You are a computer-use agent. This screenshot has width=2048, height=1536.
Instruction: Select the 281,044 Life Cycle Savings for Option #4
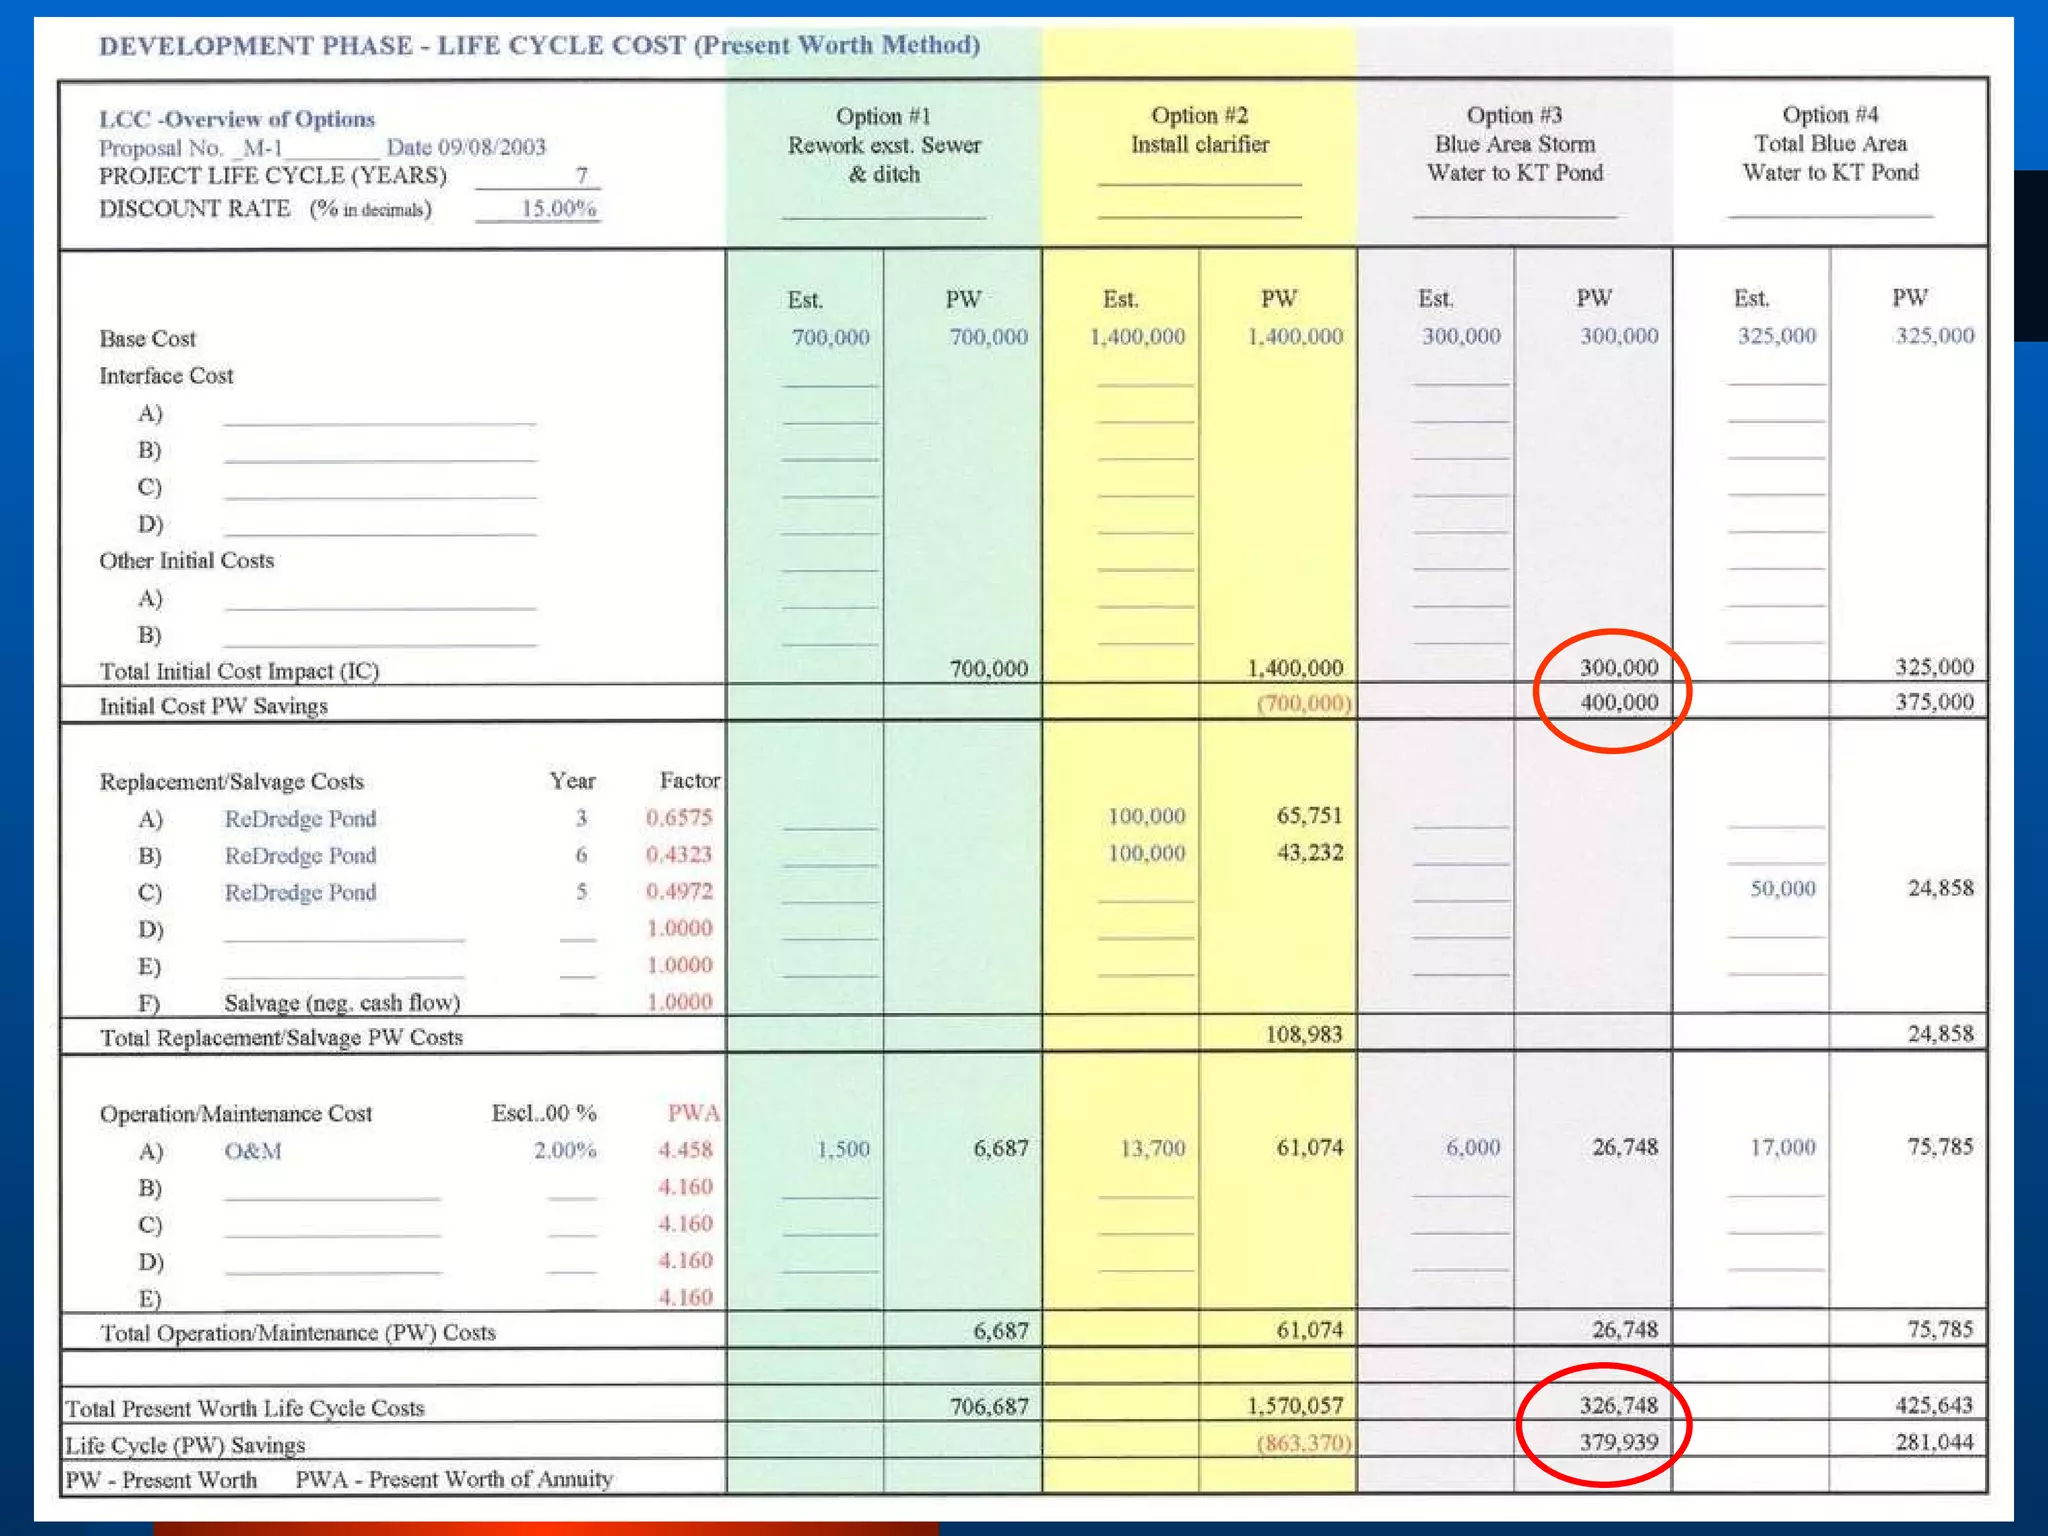point(1933,1442)
